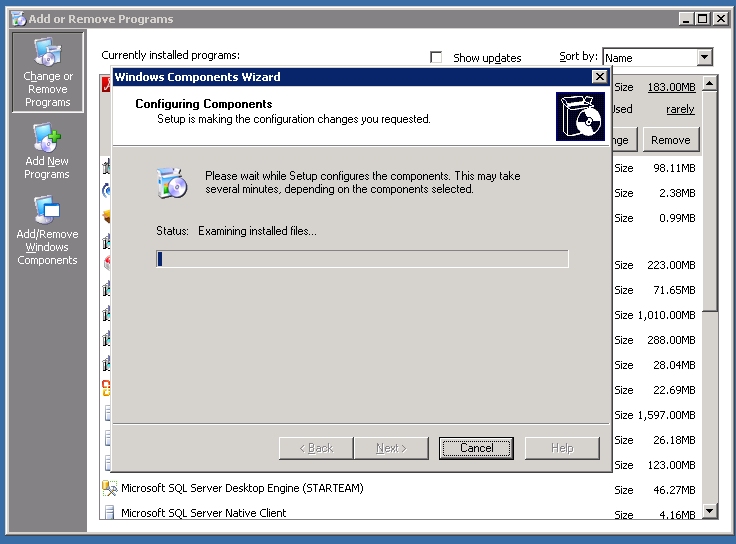Maximize the Add or Remove Programs window
Viewport: 736px width, 544px height.
pyautogui.click(x=703, y=19)
